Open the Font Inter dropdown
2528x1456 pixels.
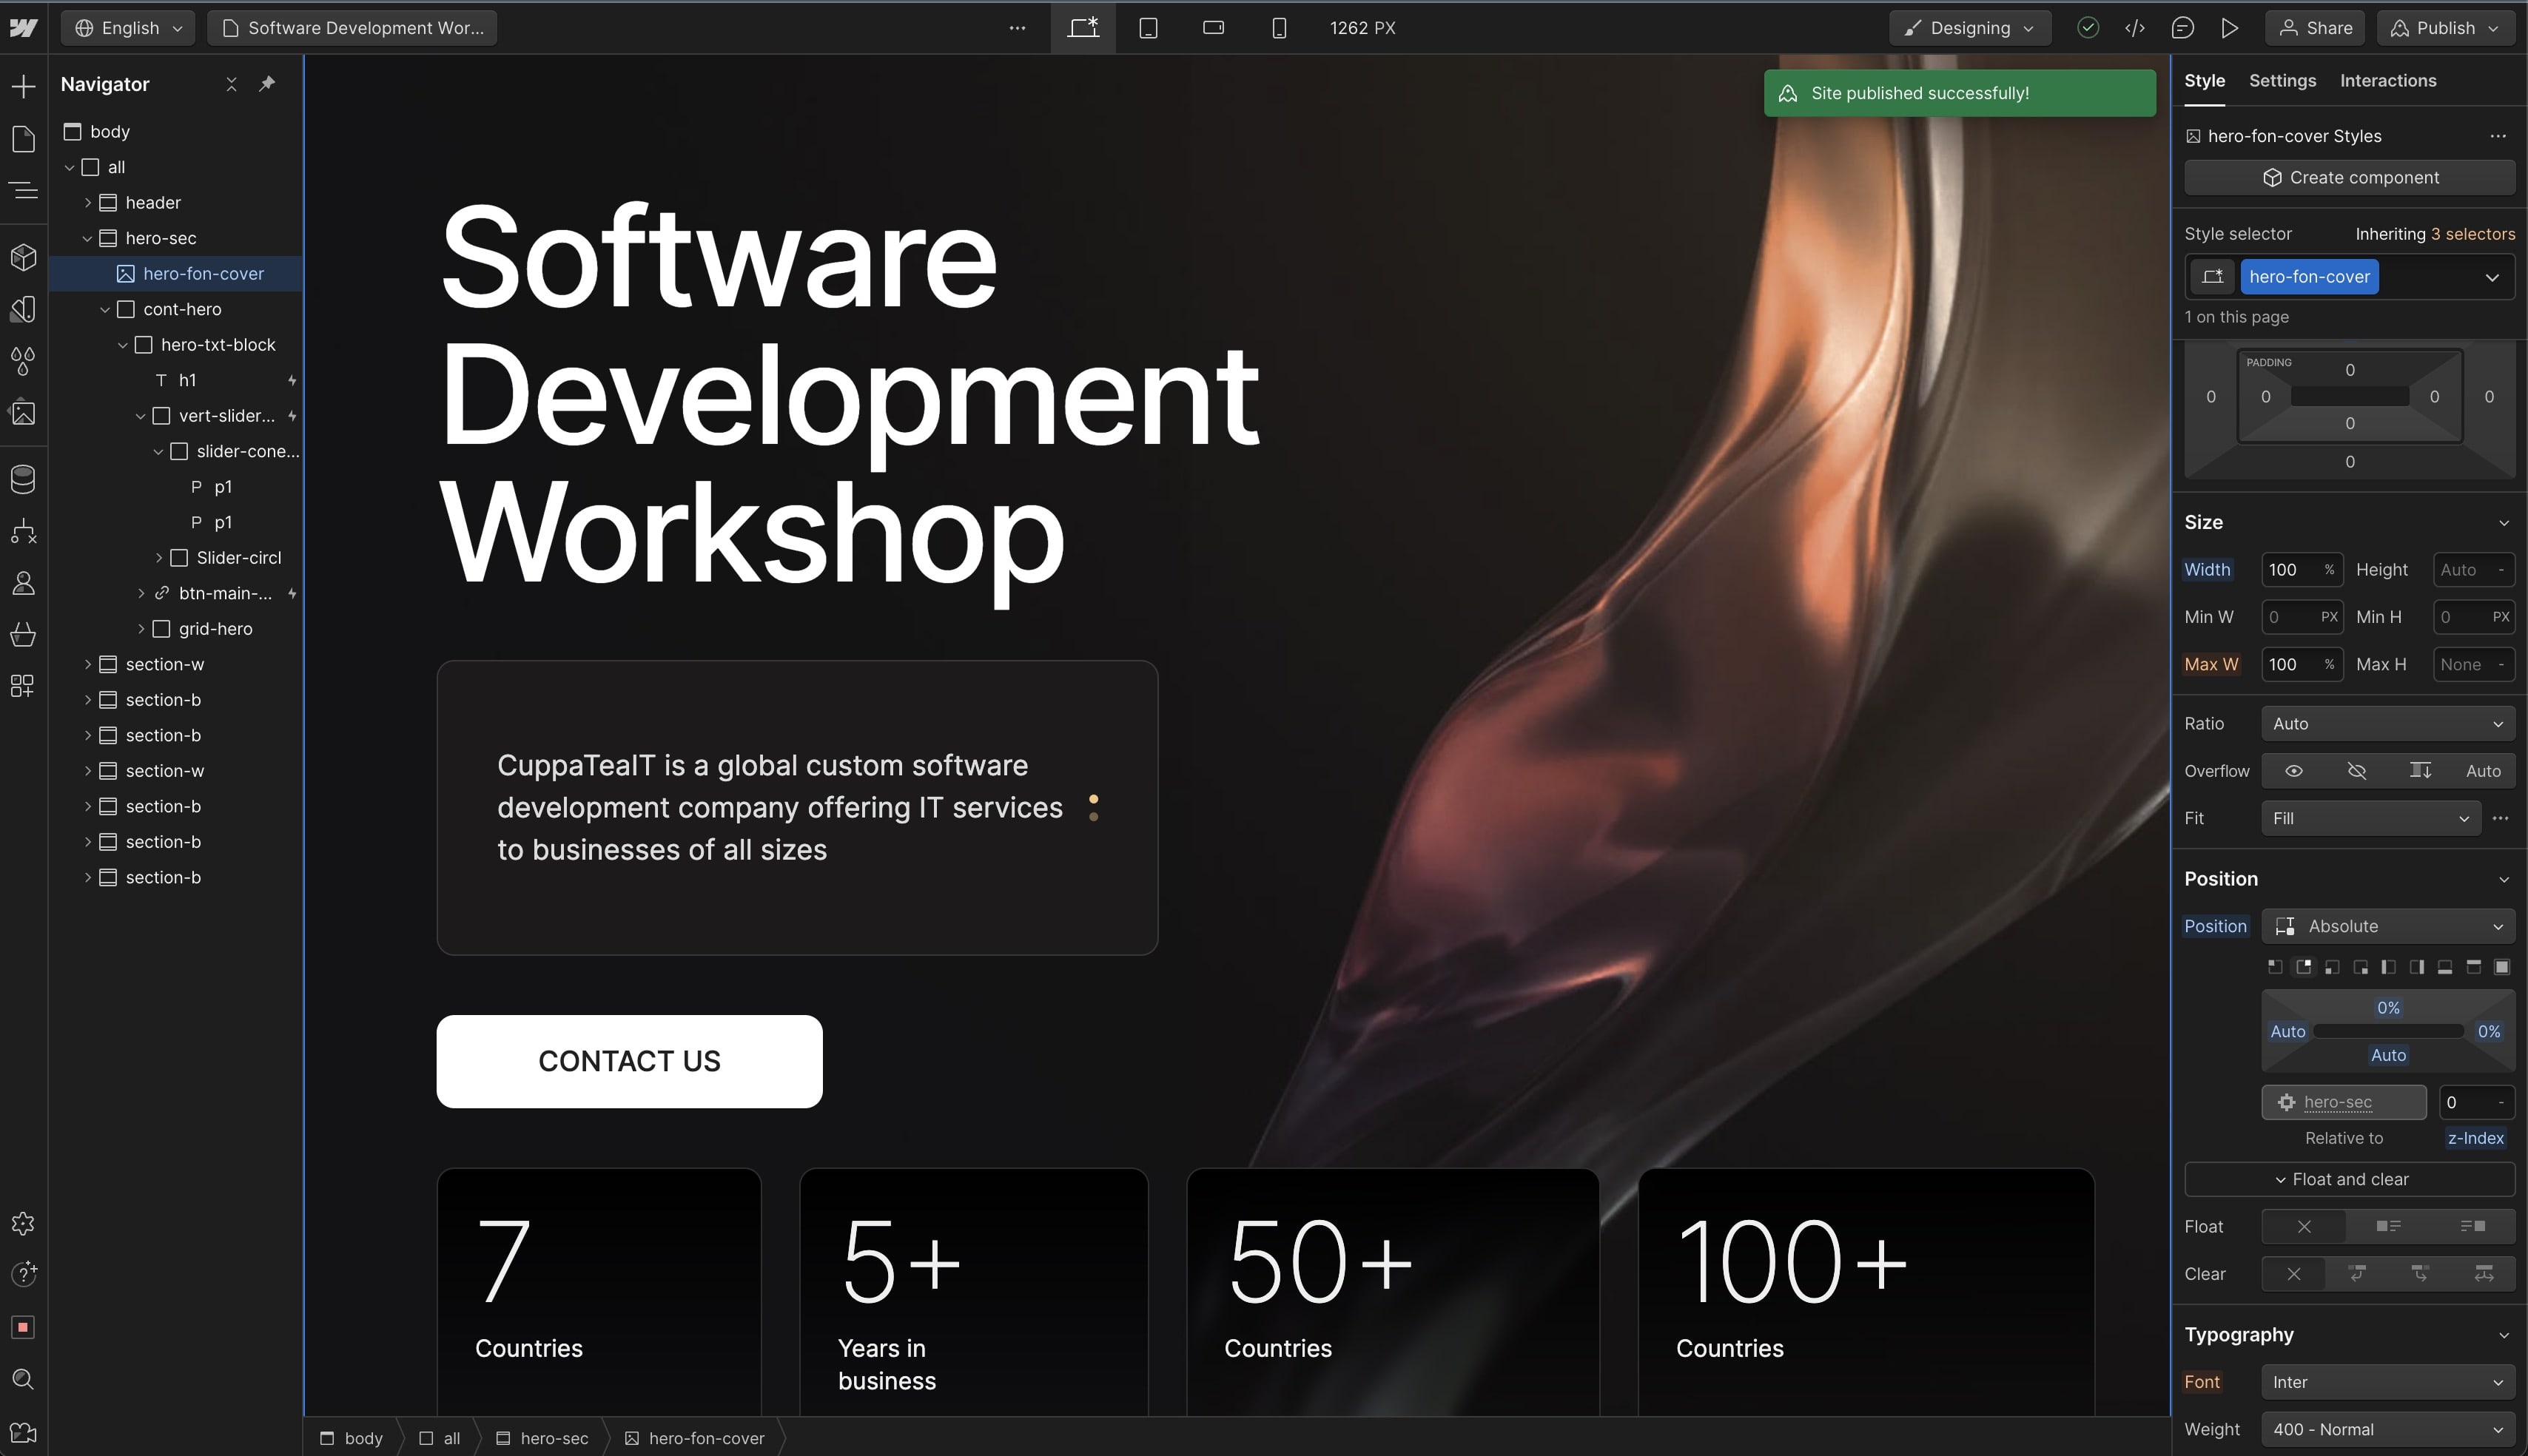(x=2387, y=1382)
